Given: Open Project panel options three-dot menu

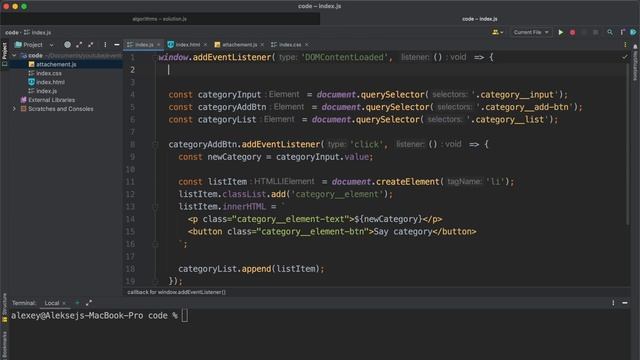Looking at the screenshot, I should [x=105, y=44].
